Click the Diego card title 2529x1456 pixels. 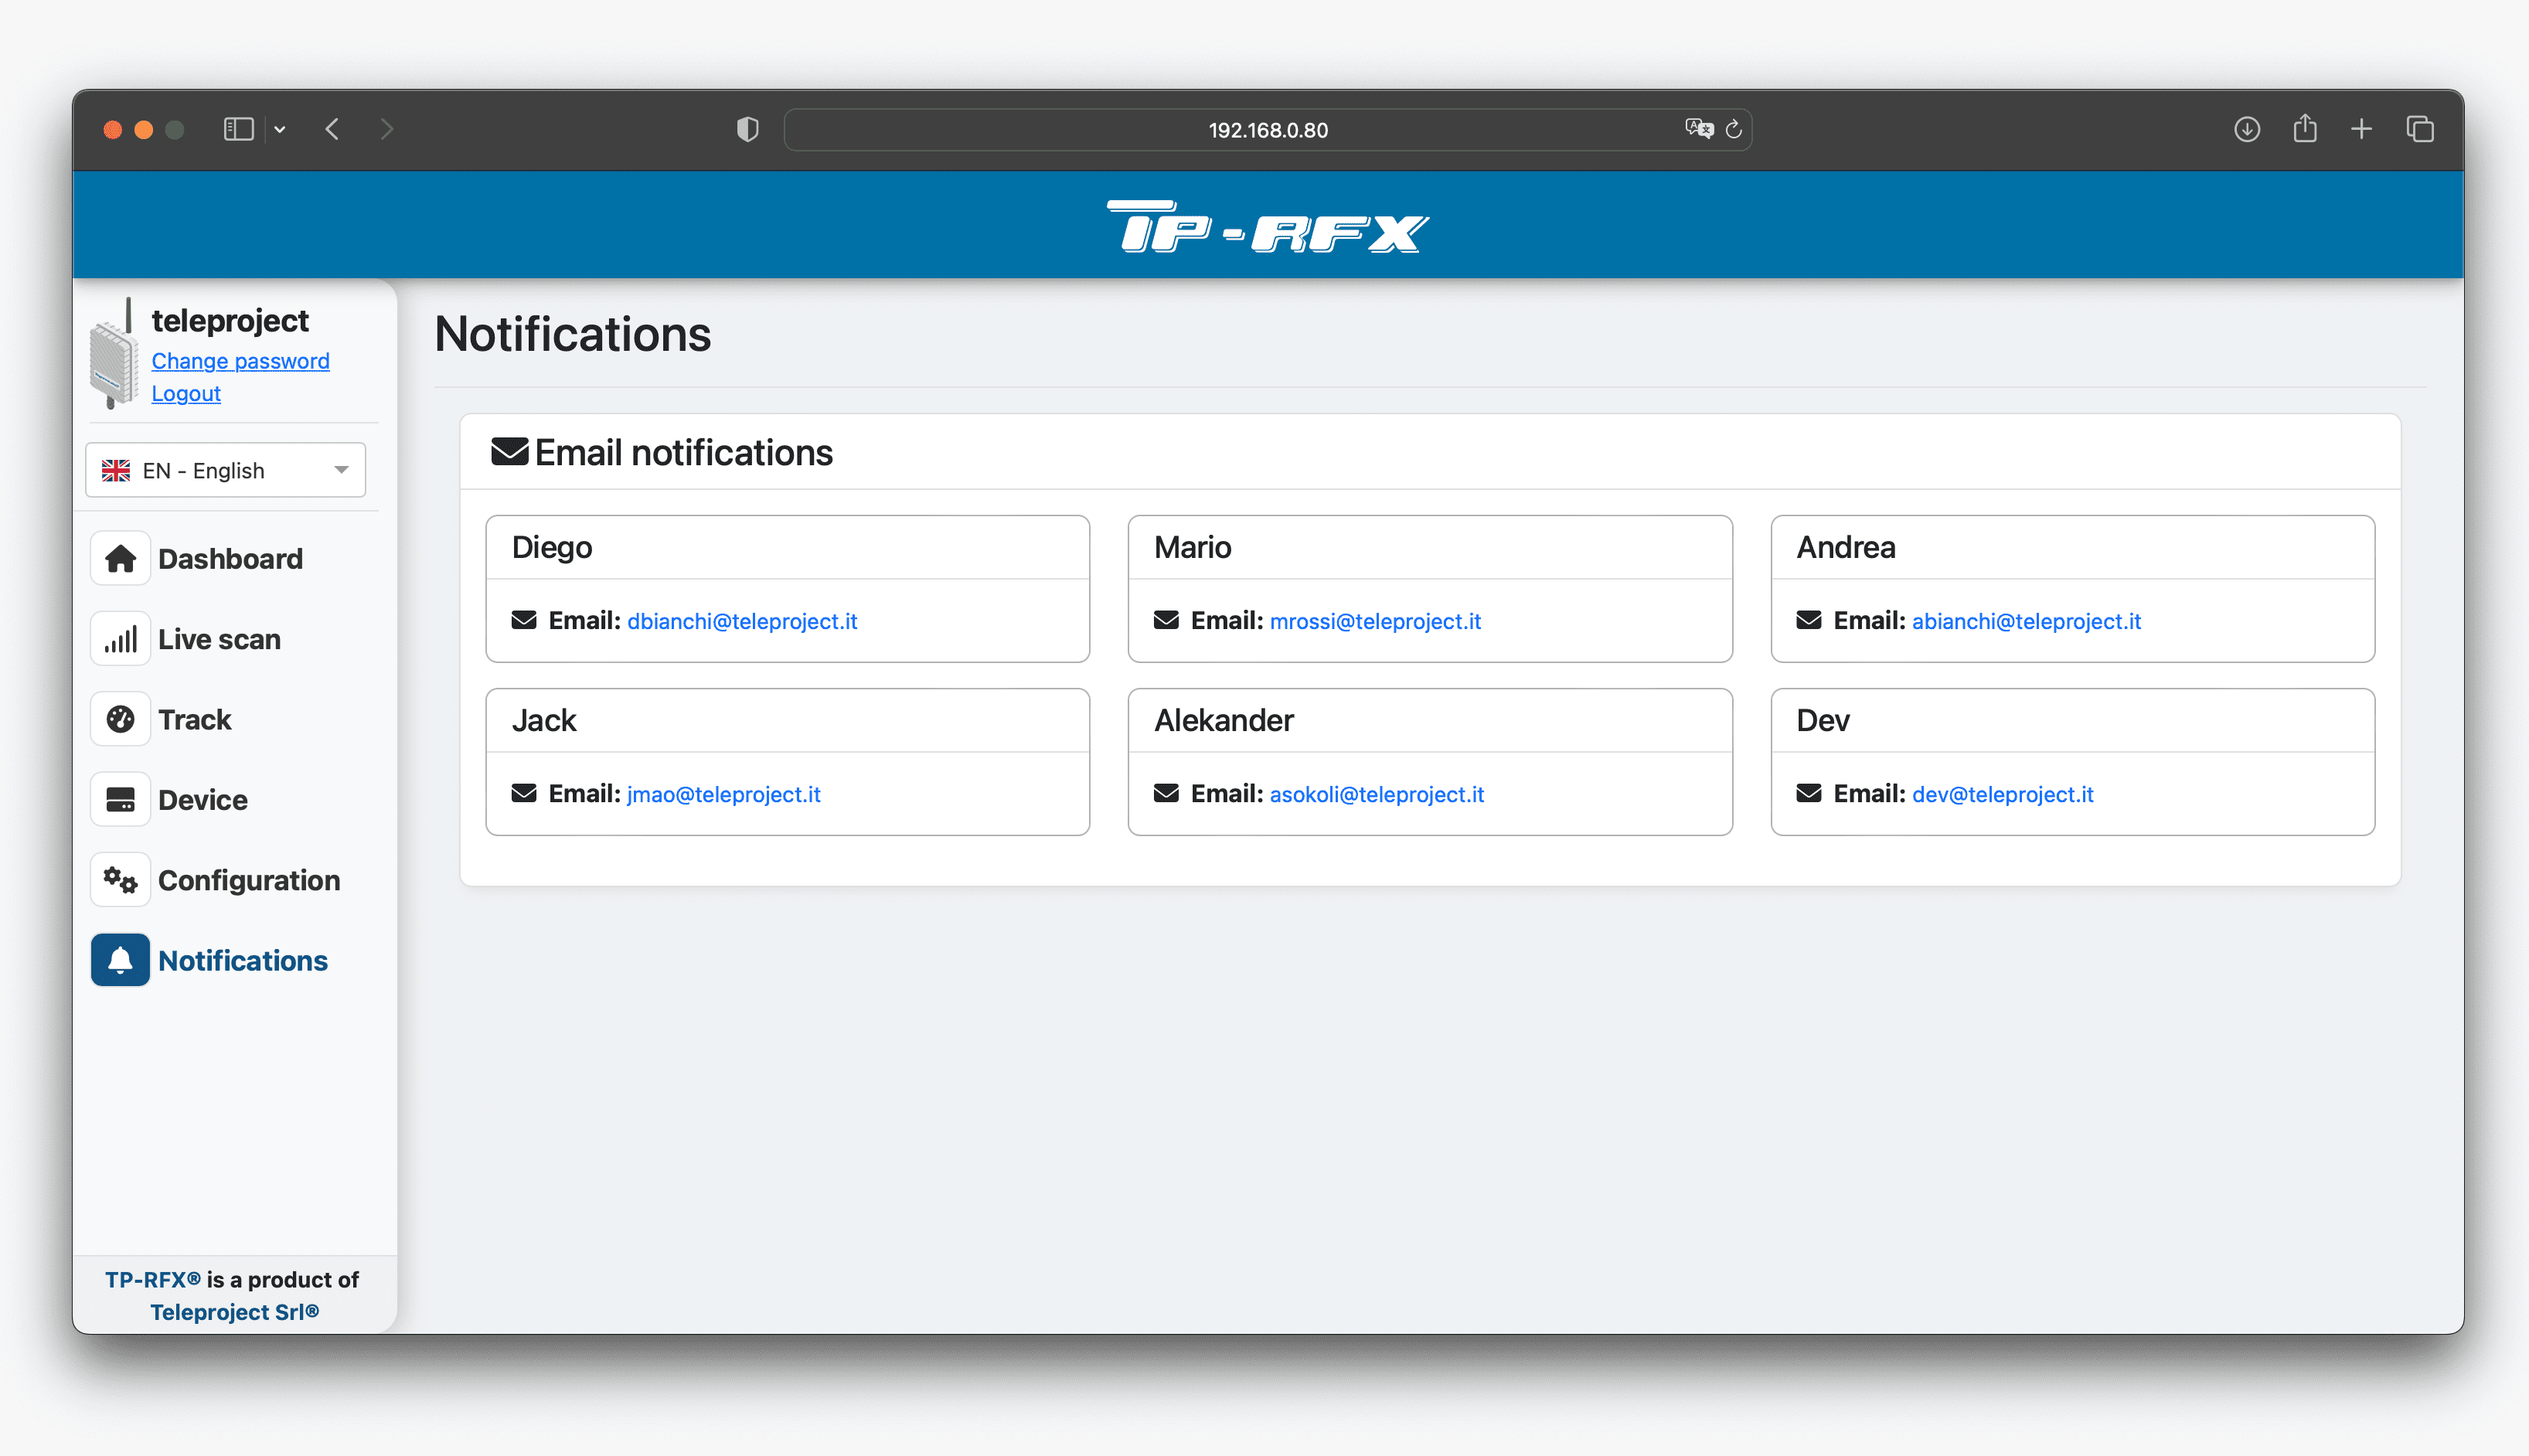(x=552, y=547)
